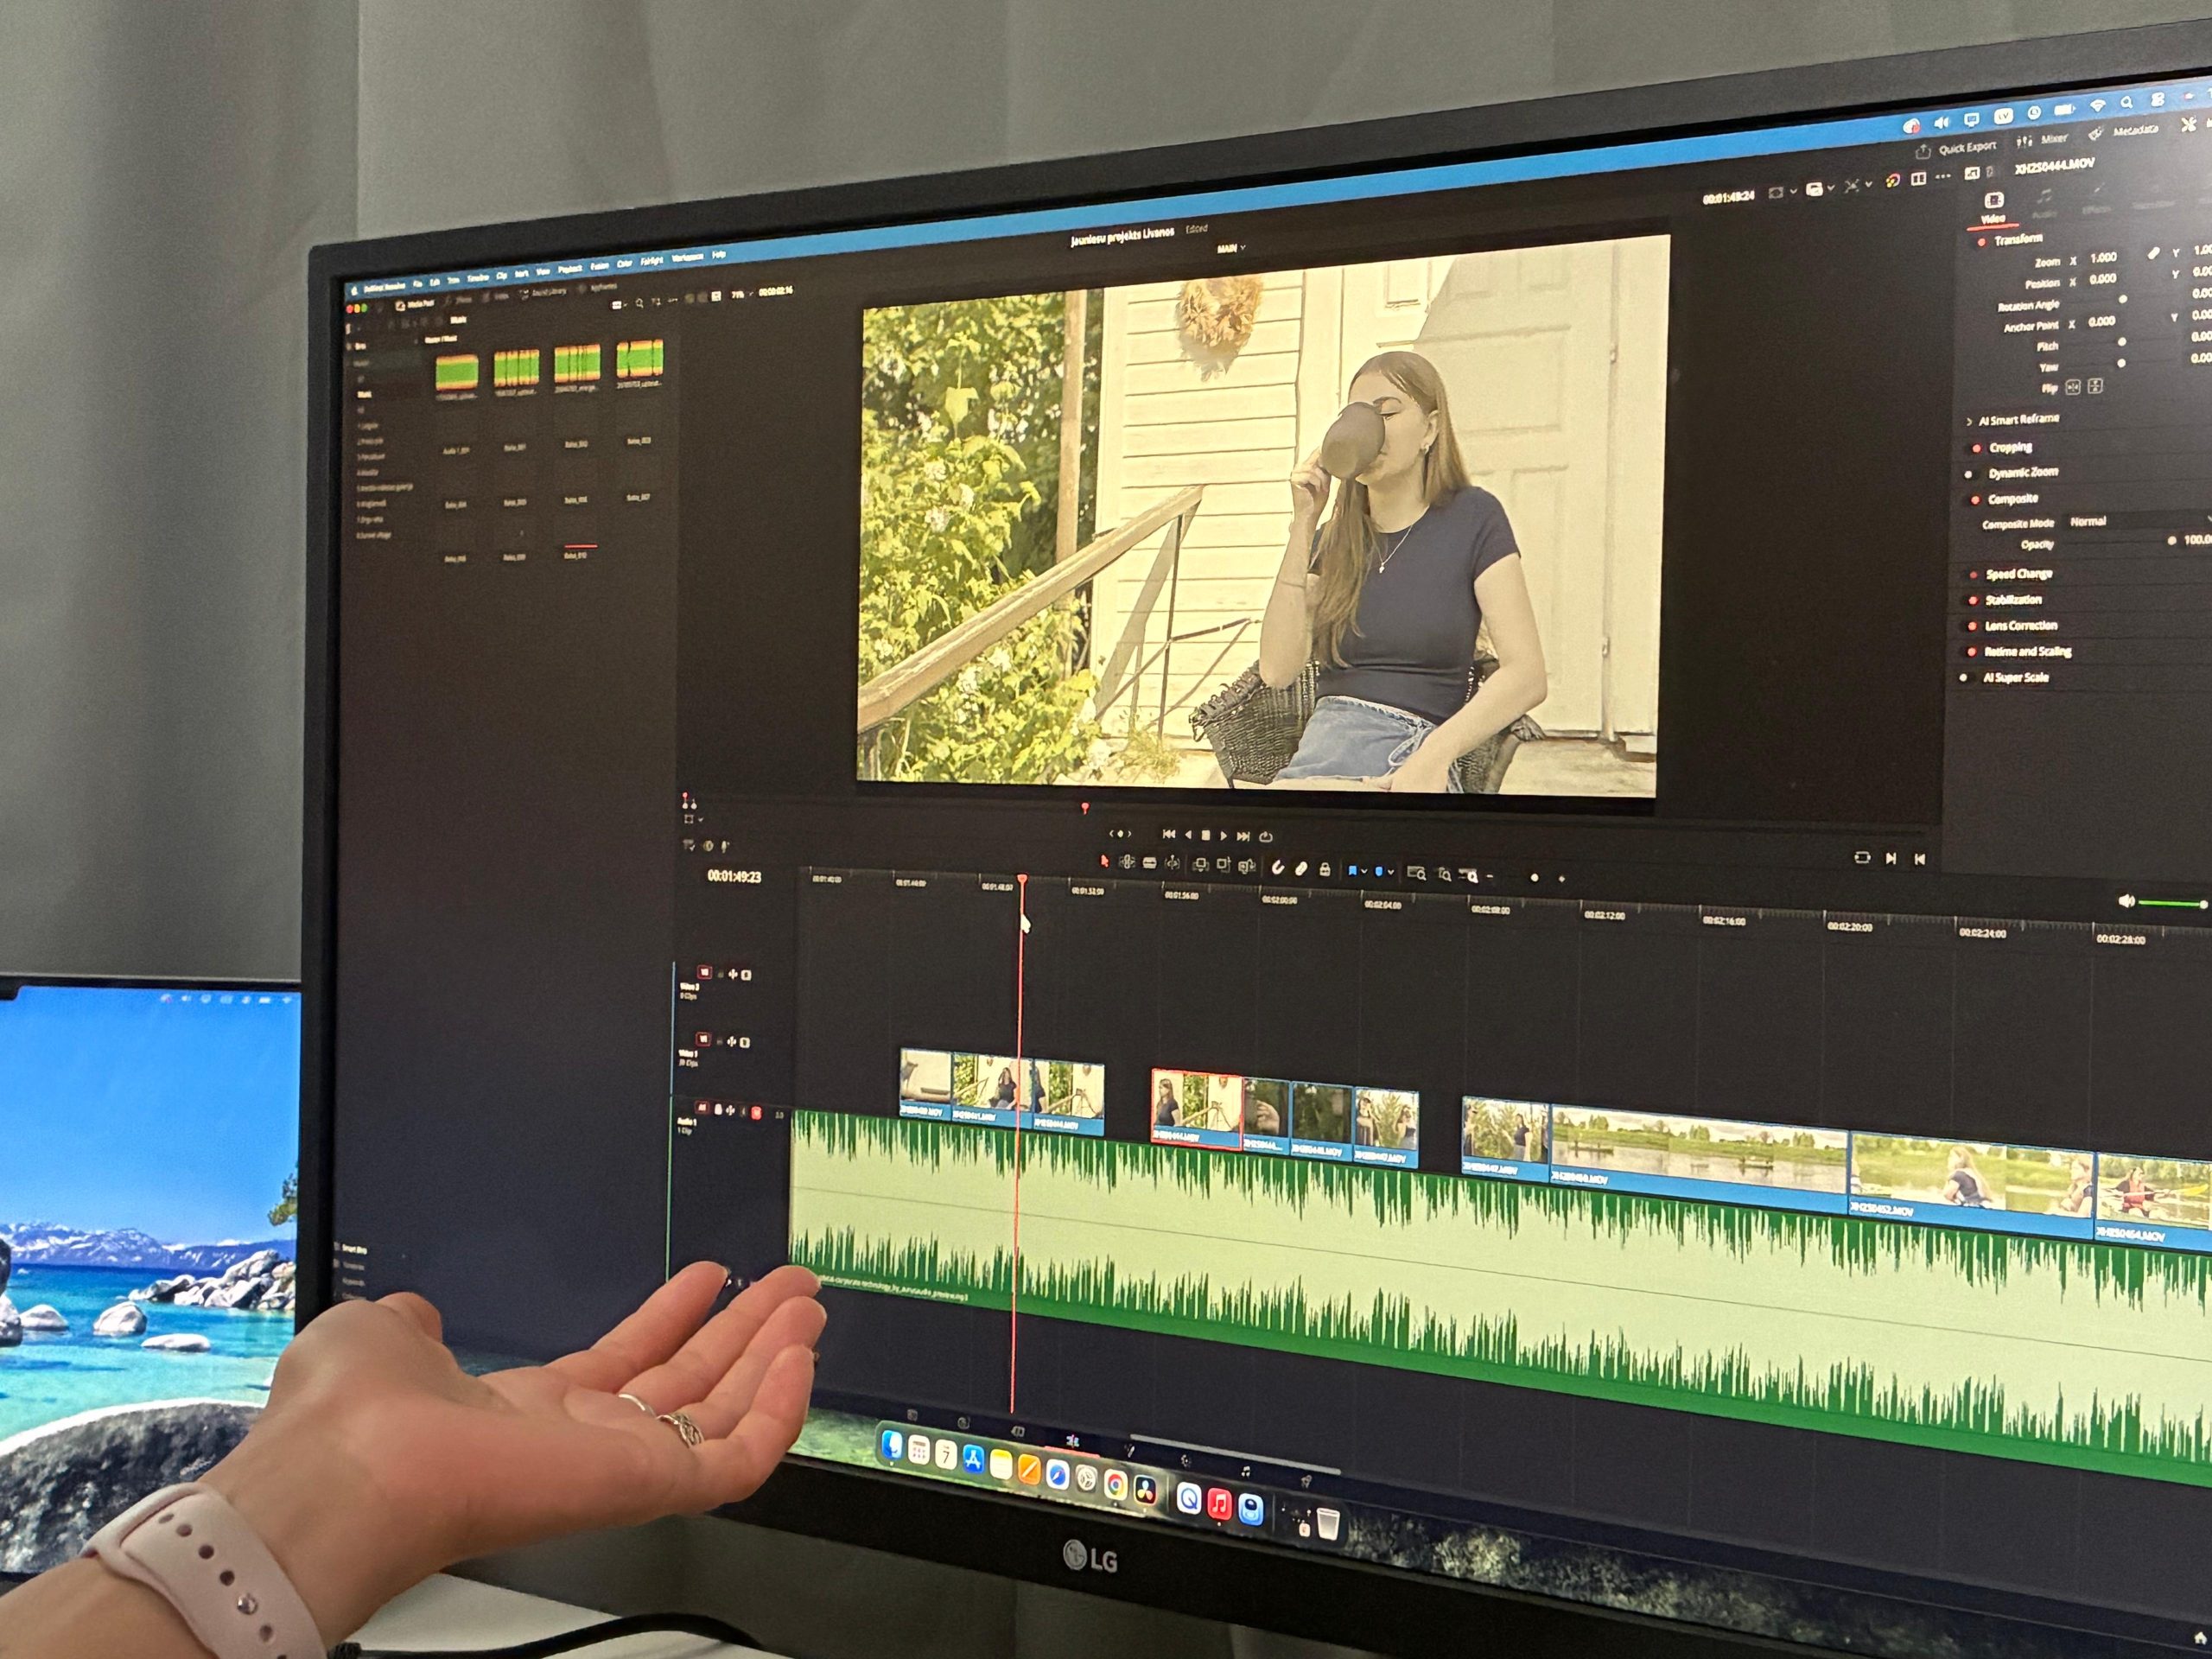
Task: Open the Sound Library panel
Action: point(543,293)
